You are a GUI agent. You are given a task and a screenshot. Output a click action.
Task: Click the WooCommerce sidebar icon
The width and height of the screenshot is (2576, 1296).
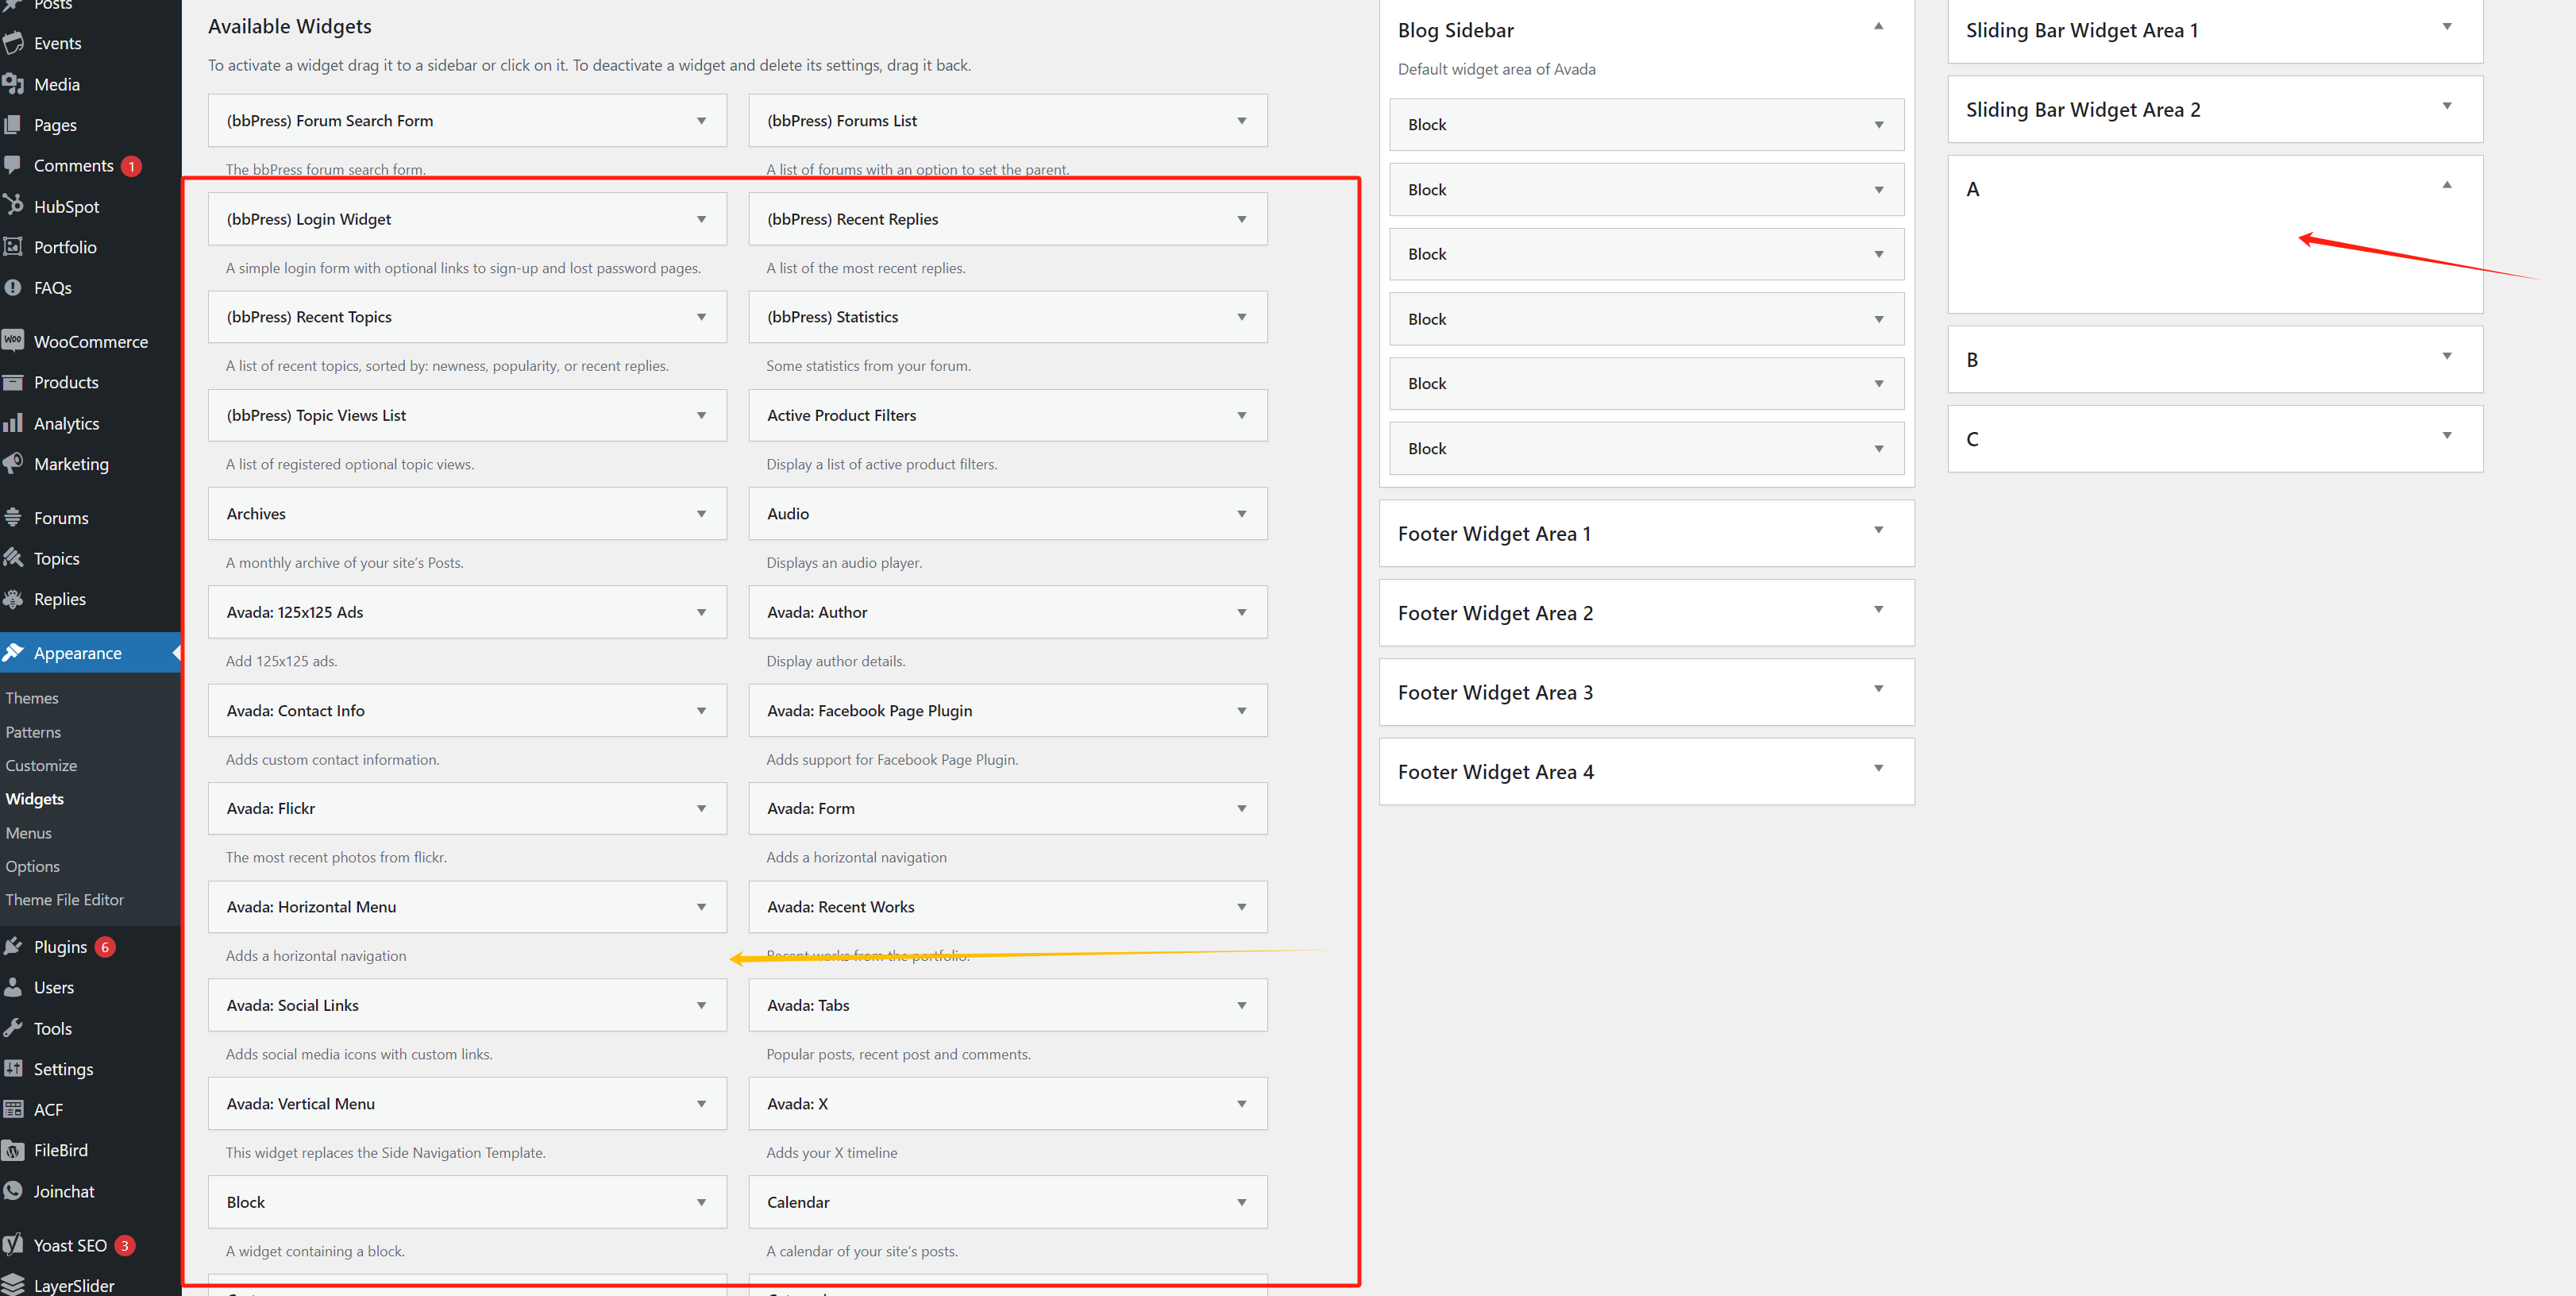pyautogui.click(x=13, y=341)
